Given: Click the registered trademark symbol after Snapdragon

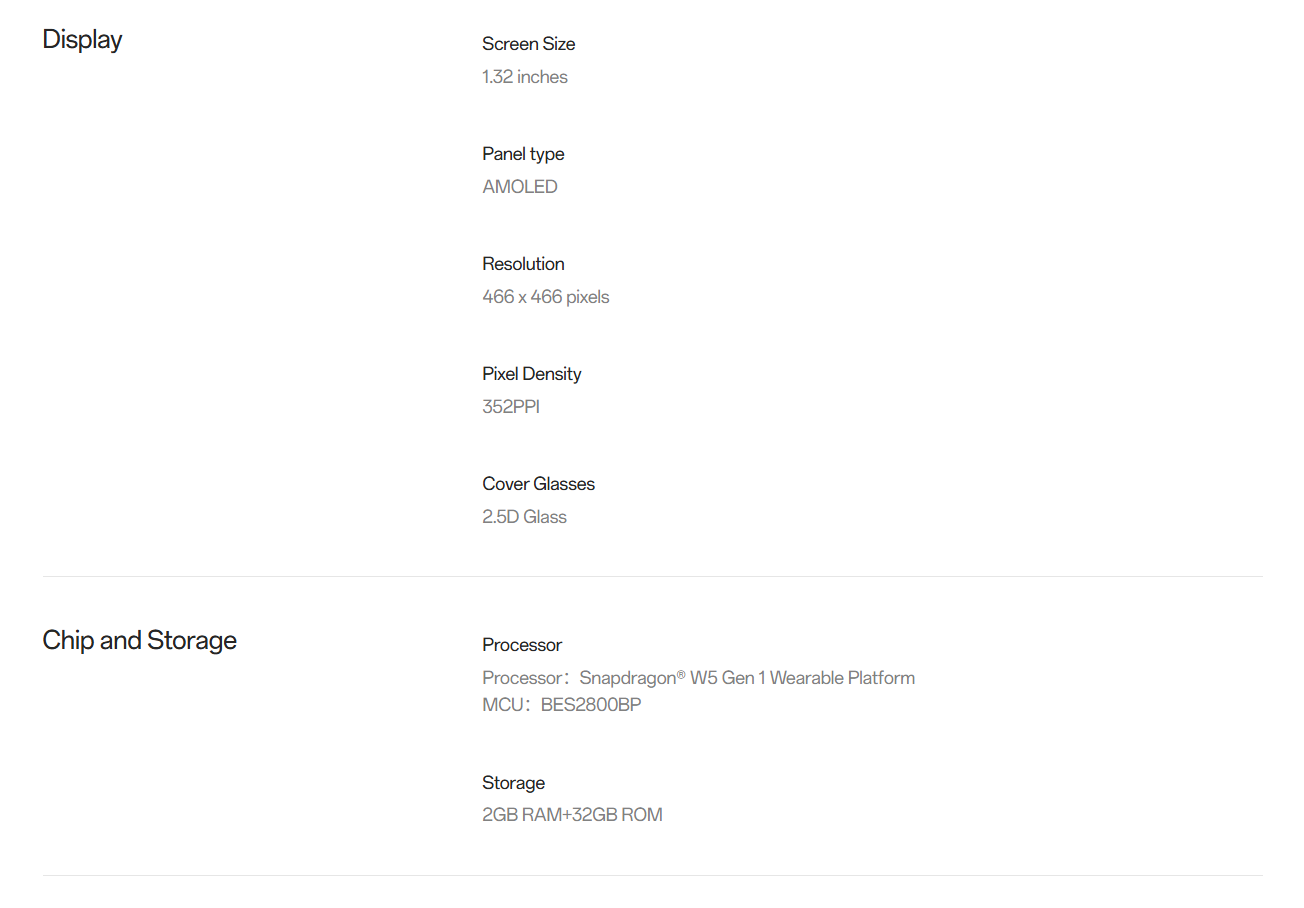Looking at the screenshot, I should click(x=681, y=675).
